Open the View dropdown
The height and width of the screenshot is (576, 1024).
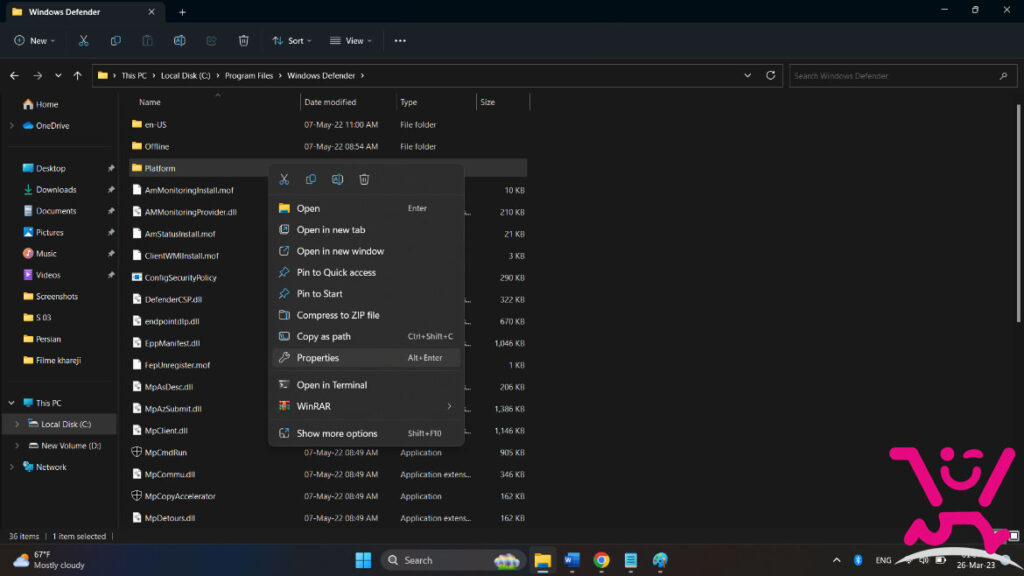pyautogui.click(x=351, y=40)
